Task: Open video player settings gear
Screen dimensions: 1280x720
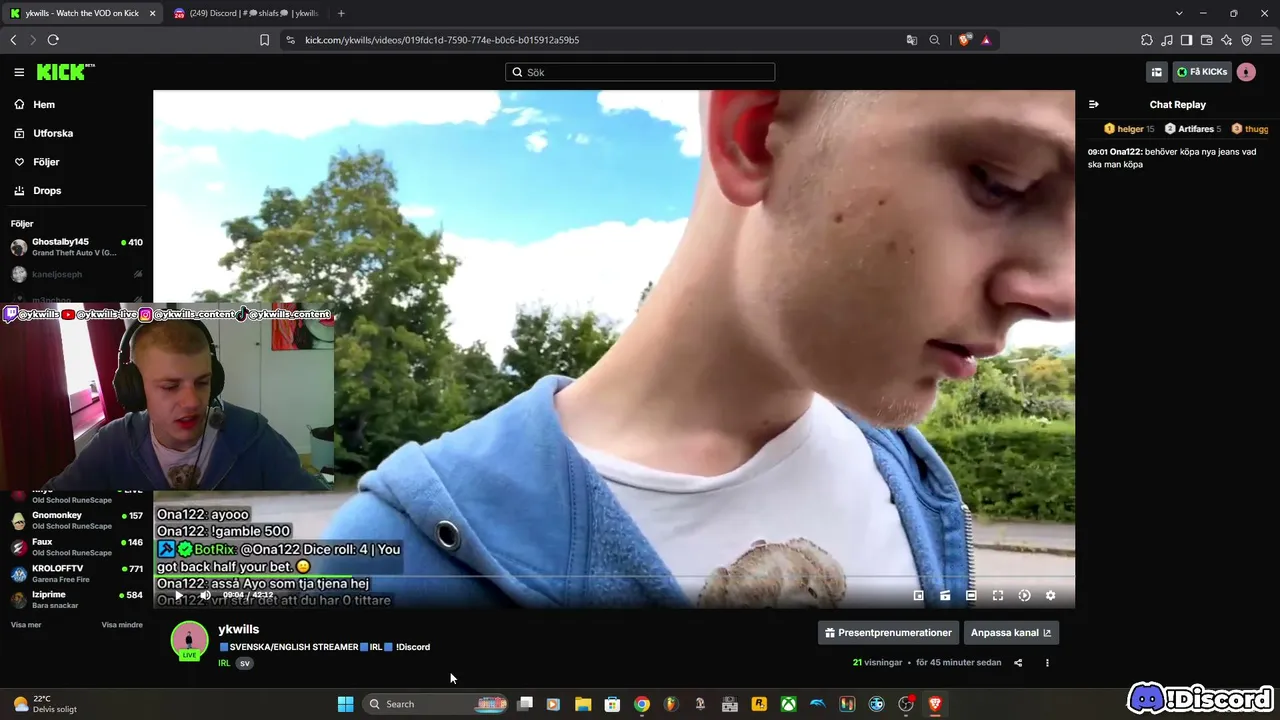Action: pos(1050,595)
